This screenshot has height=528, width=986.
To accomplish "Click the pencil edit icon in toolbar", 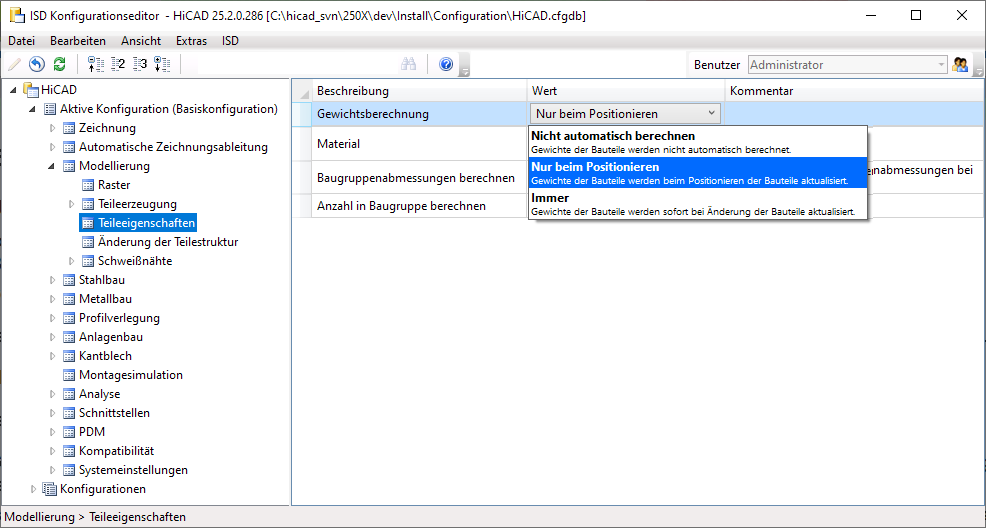I will [x=14, y=64].
